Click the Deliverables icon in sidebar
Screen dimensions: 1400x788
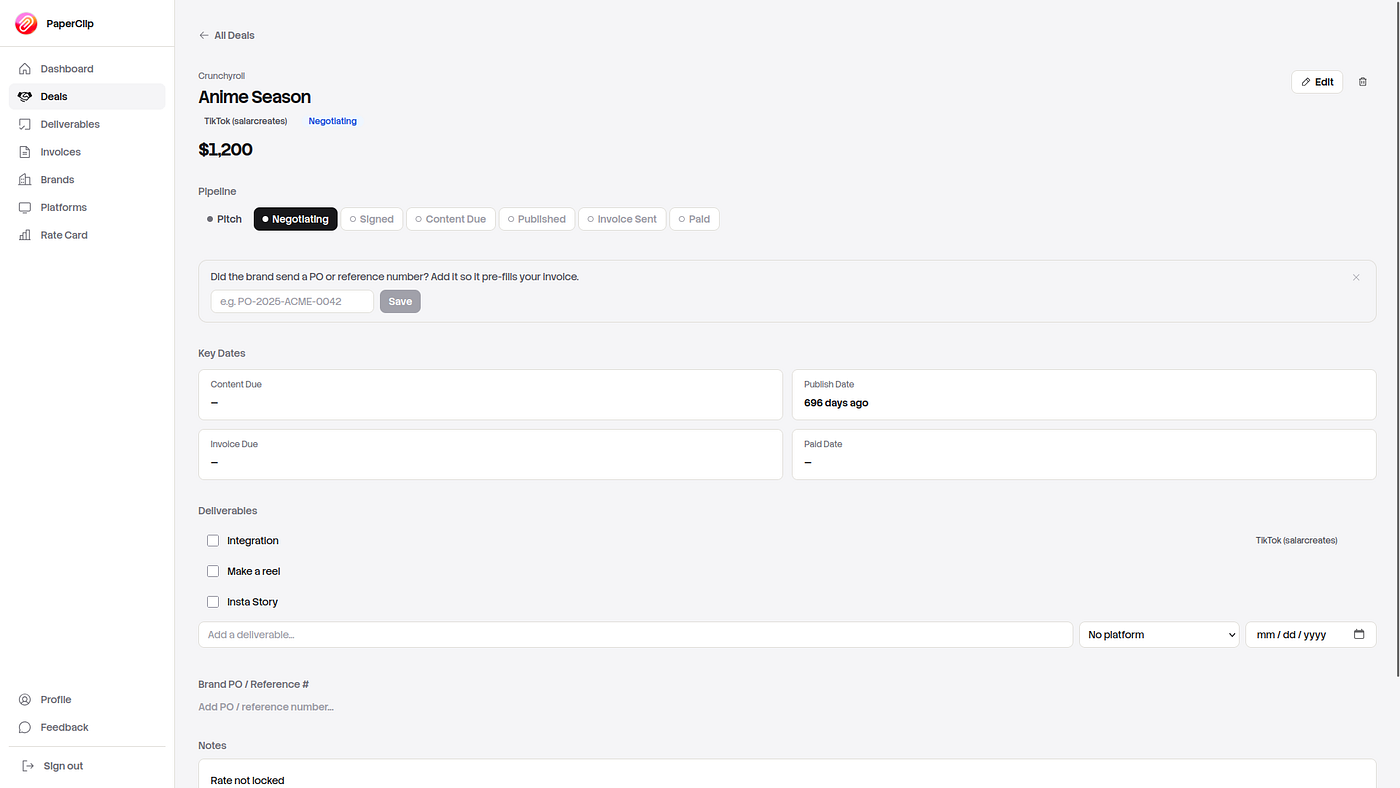click(x=25, y=125)
